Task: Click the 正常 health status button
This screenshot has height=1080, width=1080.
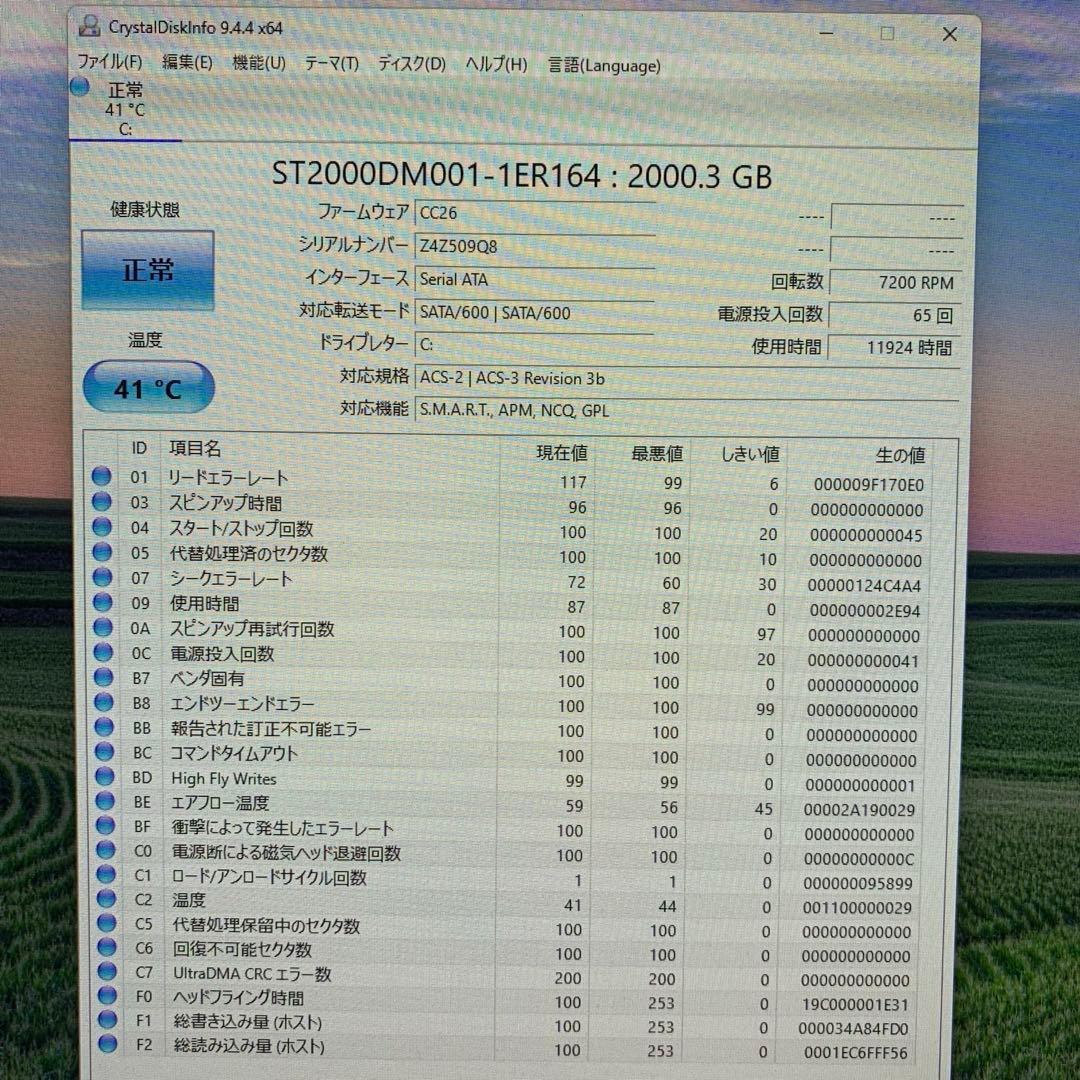Action: pyautogui.click(x=147, y=269)
